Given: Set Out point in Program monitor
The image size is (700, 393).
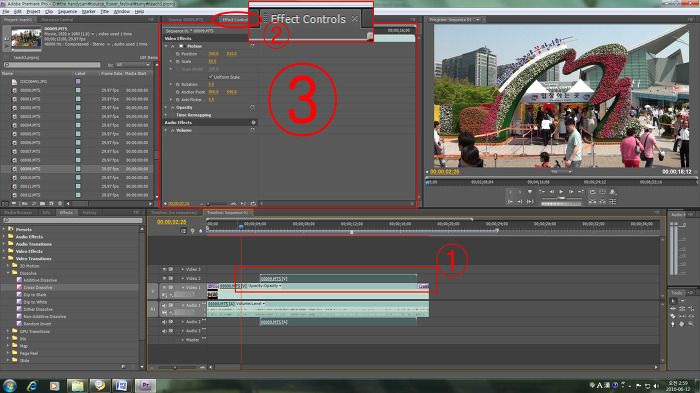Looking at the screenshot, I should 520,192.
